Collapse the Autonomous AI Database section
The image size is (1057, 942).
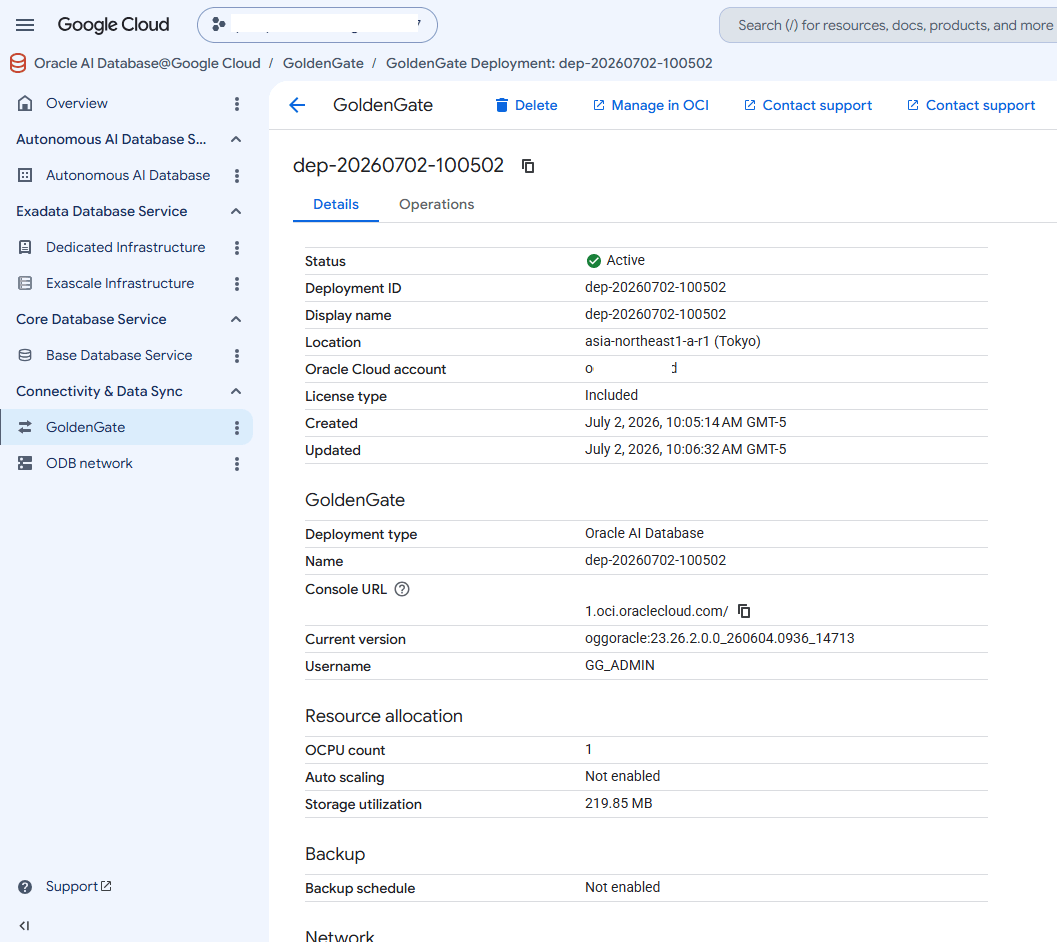click(236, 140)
